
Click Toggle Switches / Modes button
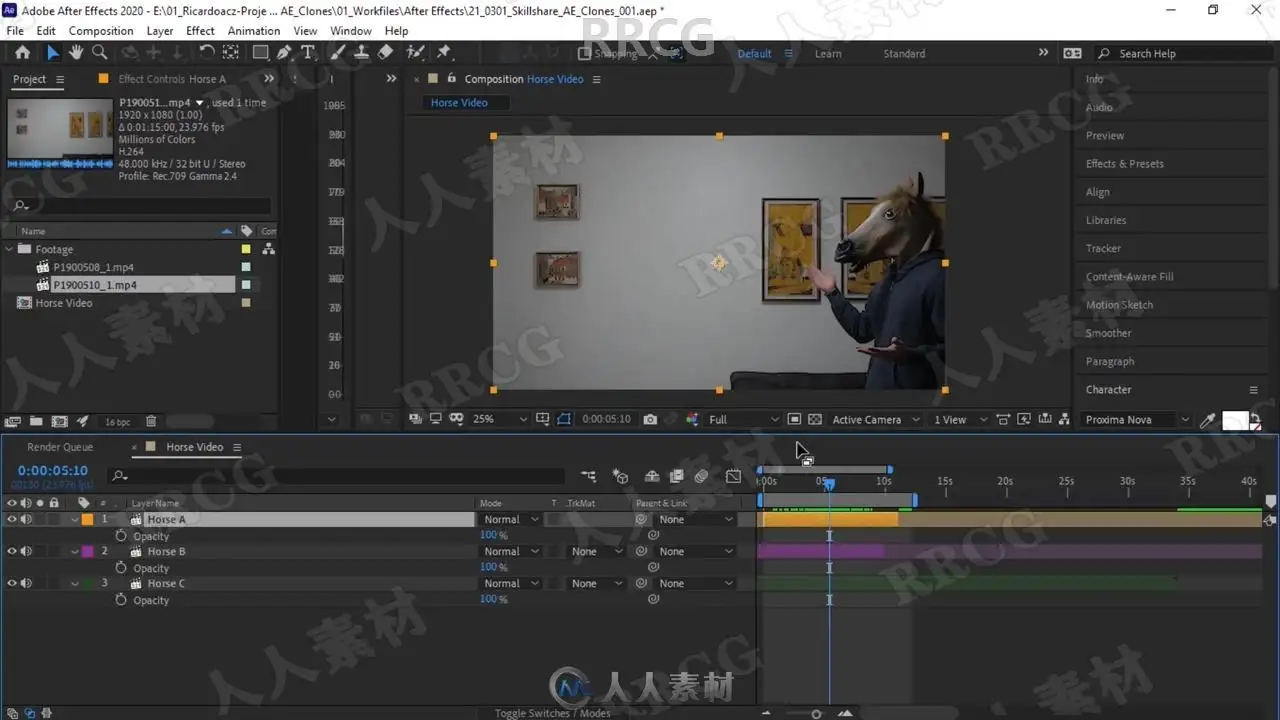click(553, 713)
